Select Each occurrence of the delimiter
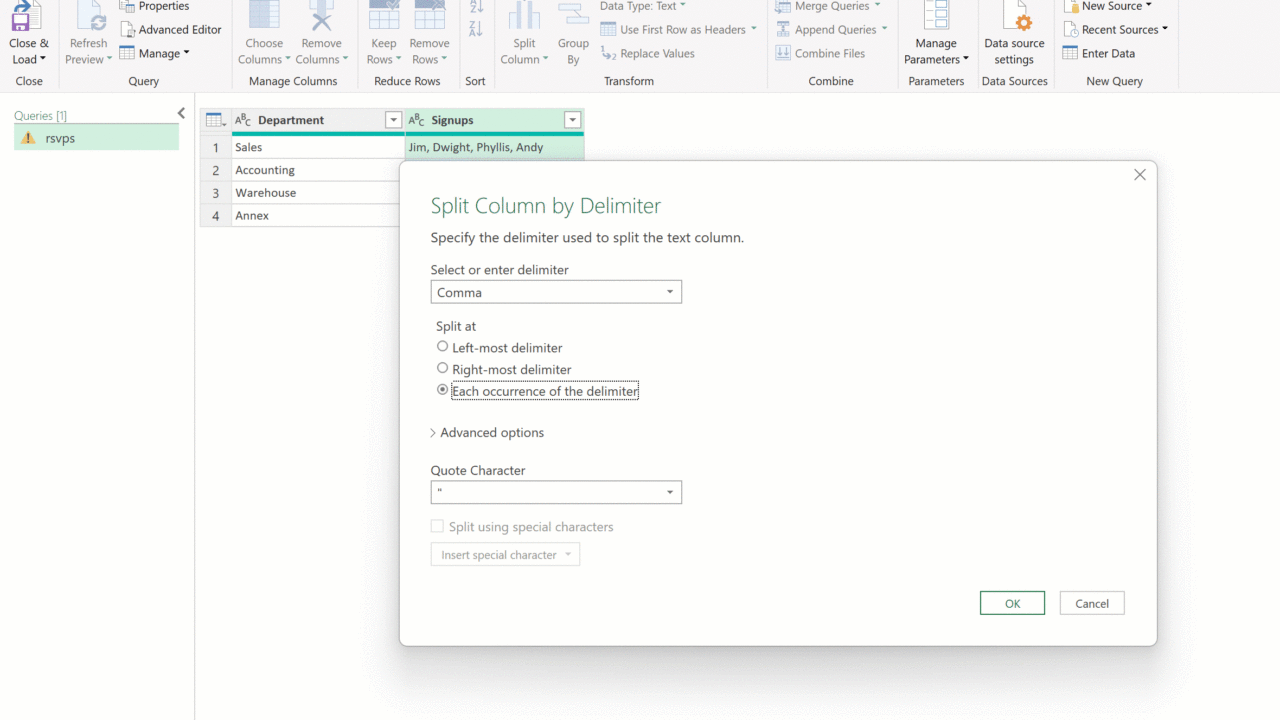This screenshot has width=1280, height=720. coord(443,391)
